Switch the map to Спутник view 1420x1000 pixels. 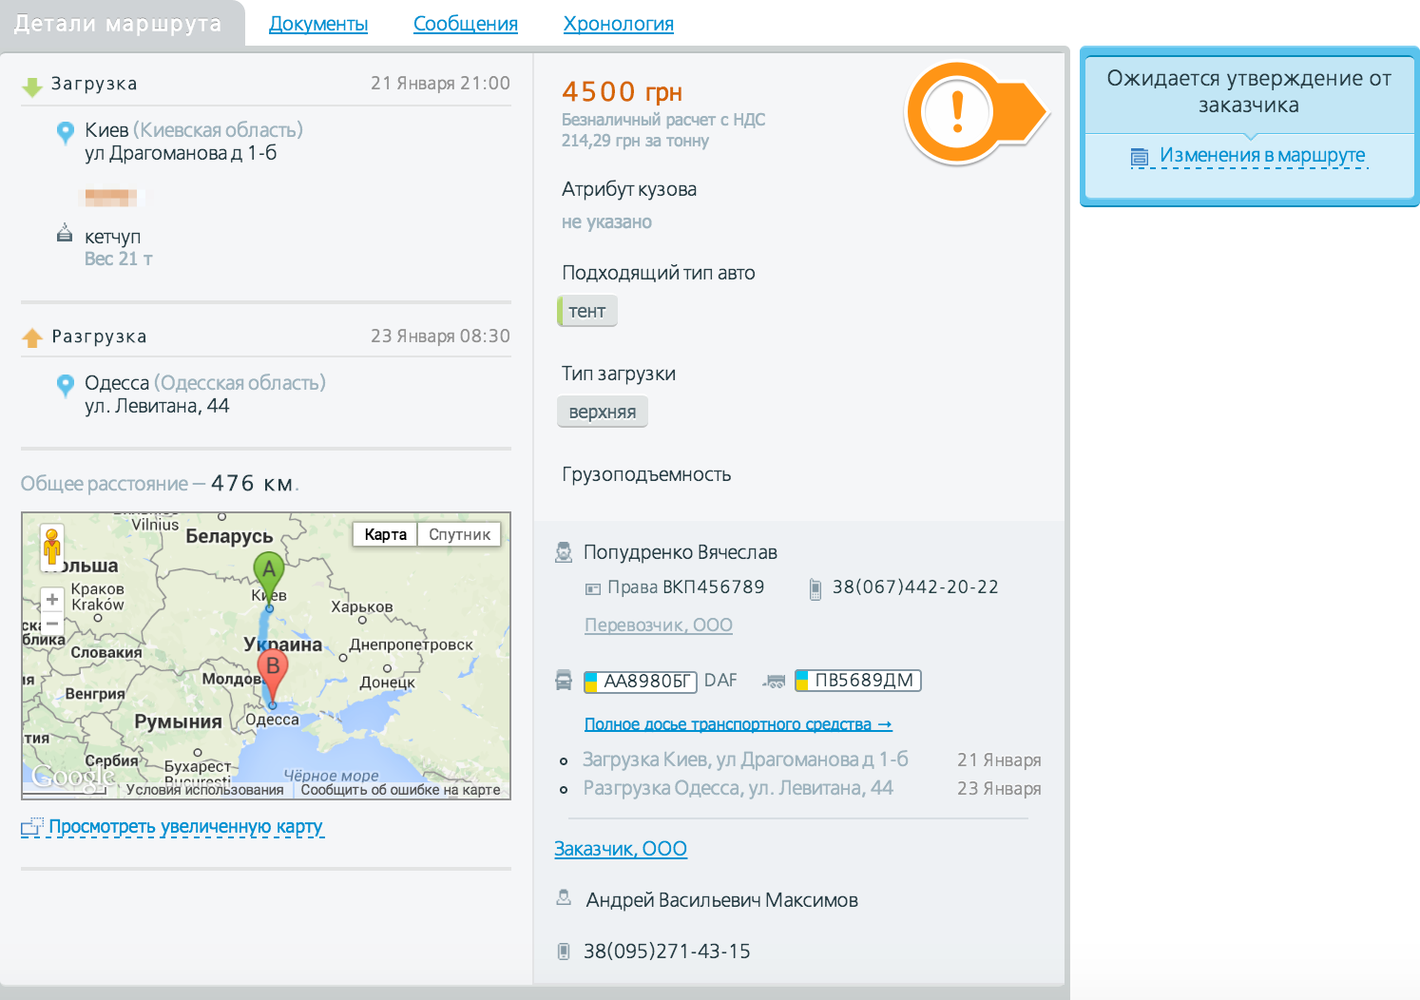point(459,534)
